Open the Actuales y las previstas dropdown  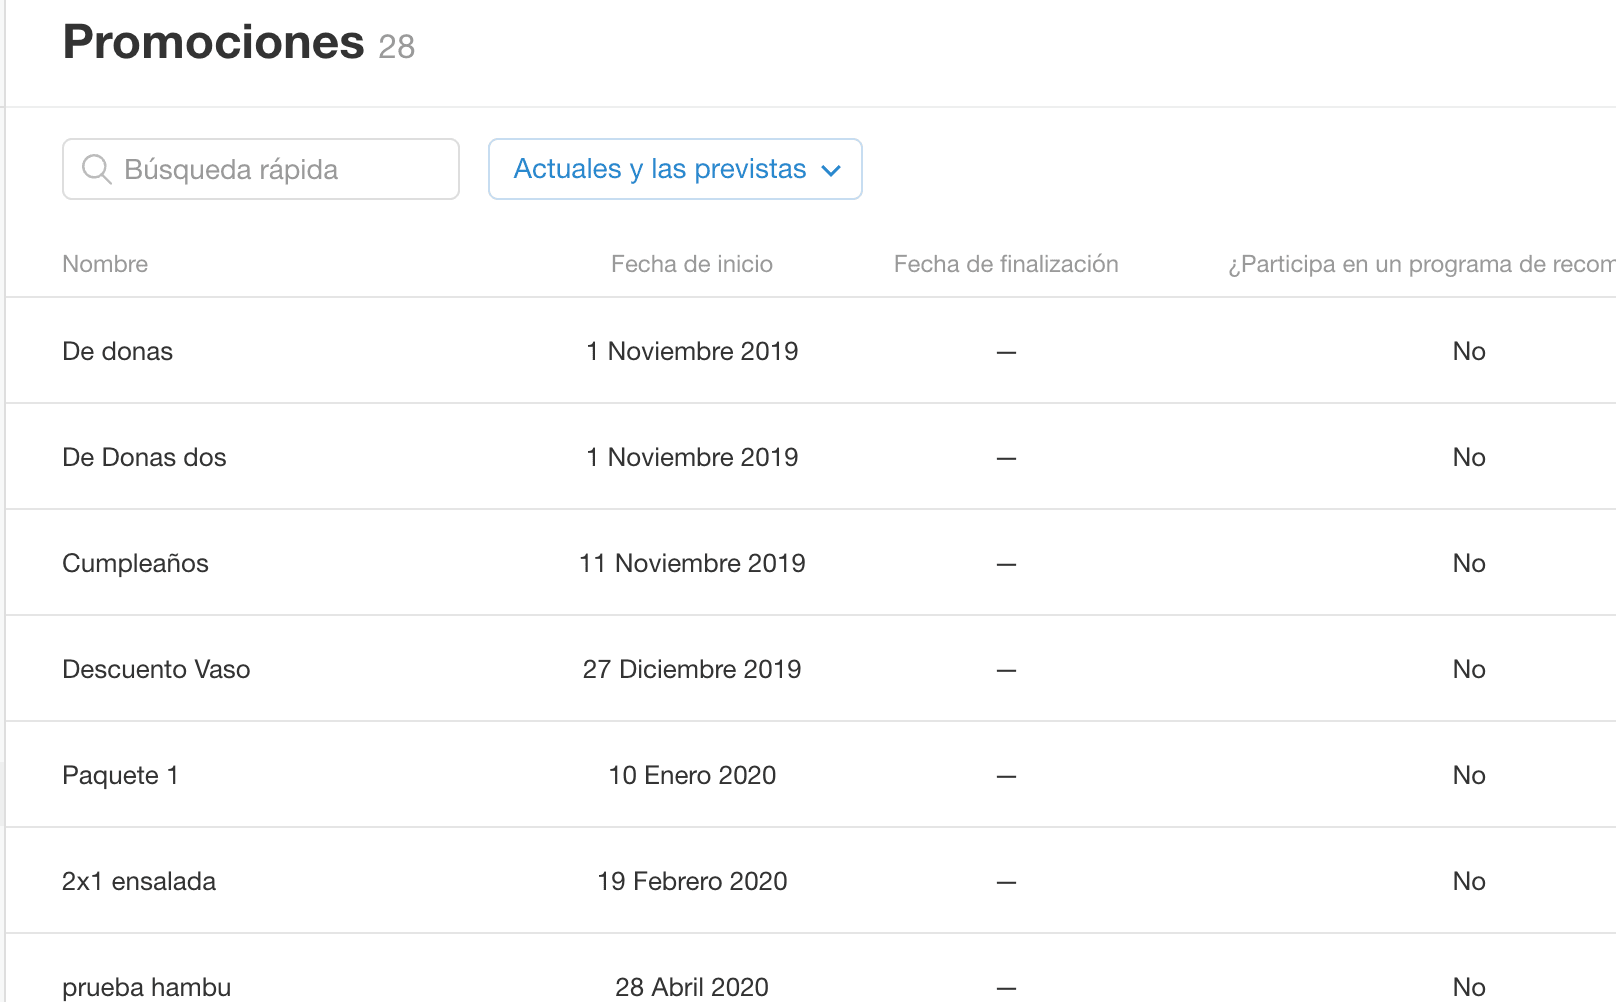(675, 169)
